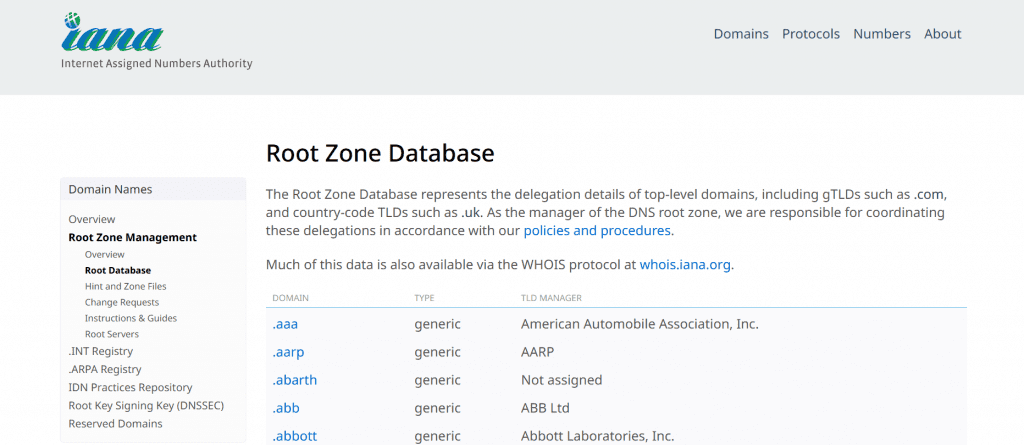Open the .aarp domain link
The image size is (1024, 445).
(x=288, y=352)
